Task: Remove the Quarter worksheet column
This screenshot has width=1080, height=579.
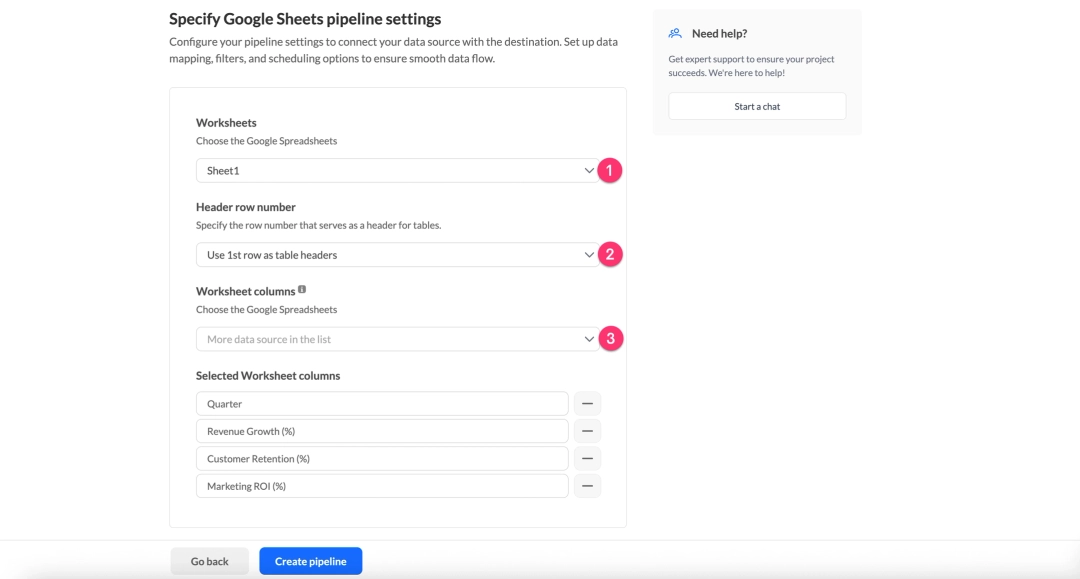Action: click(587, 403)
